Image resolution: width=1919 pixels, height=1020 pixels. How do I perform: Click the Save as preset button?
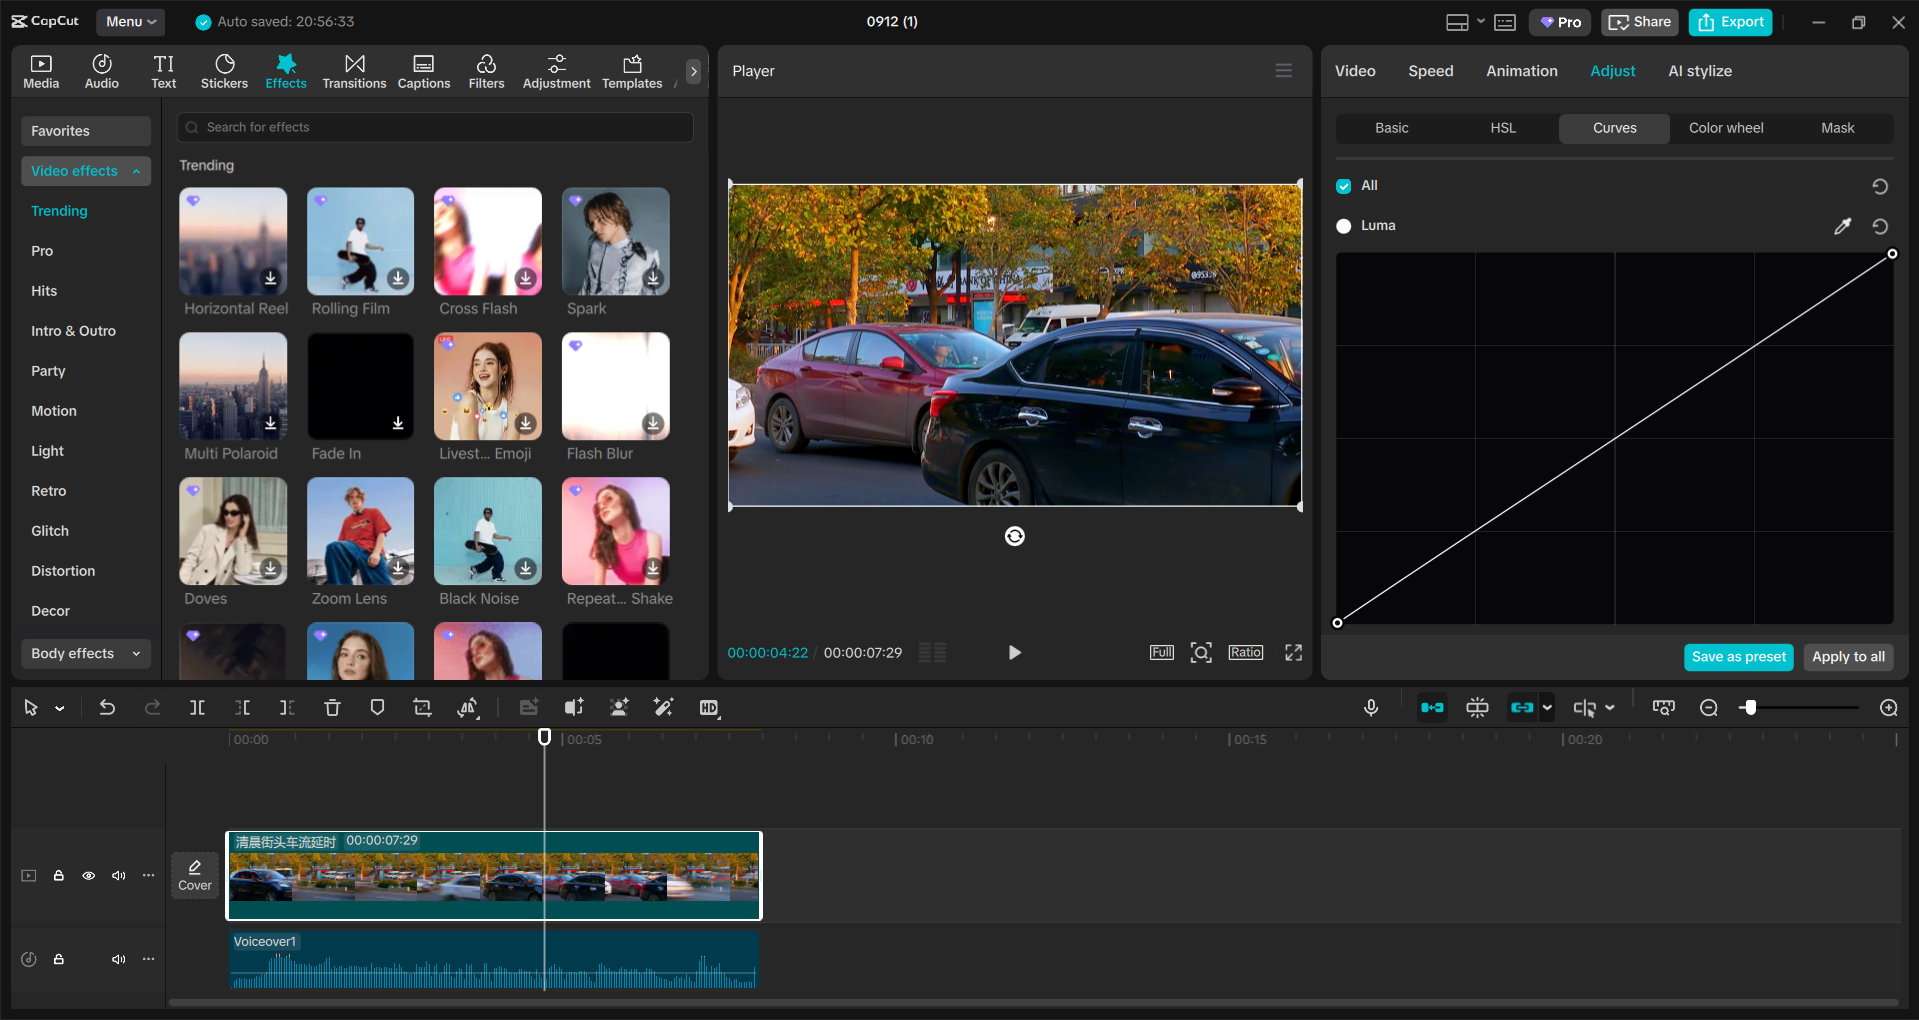click(x=1738, y=657)
